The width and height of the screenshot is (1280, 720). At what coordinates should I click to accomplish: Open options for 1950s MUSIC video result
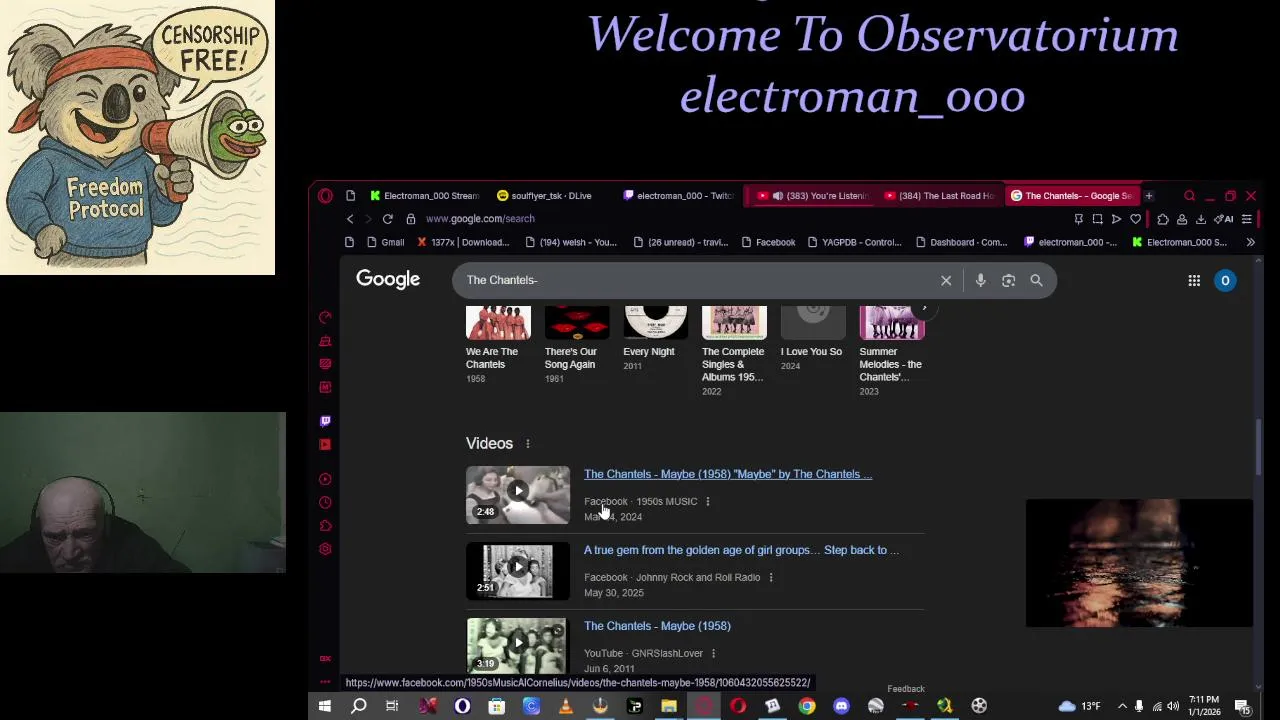click(x=707, y=502)
